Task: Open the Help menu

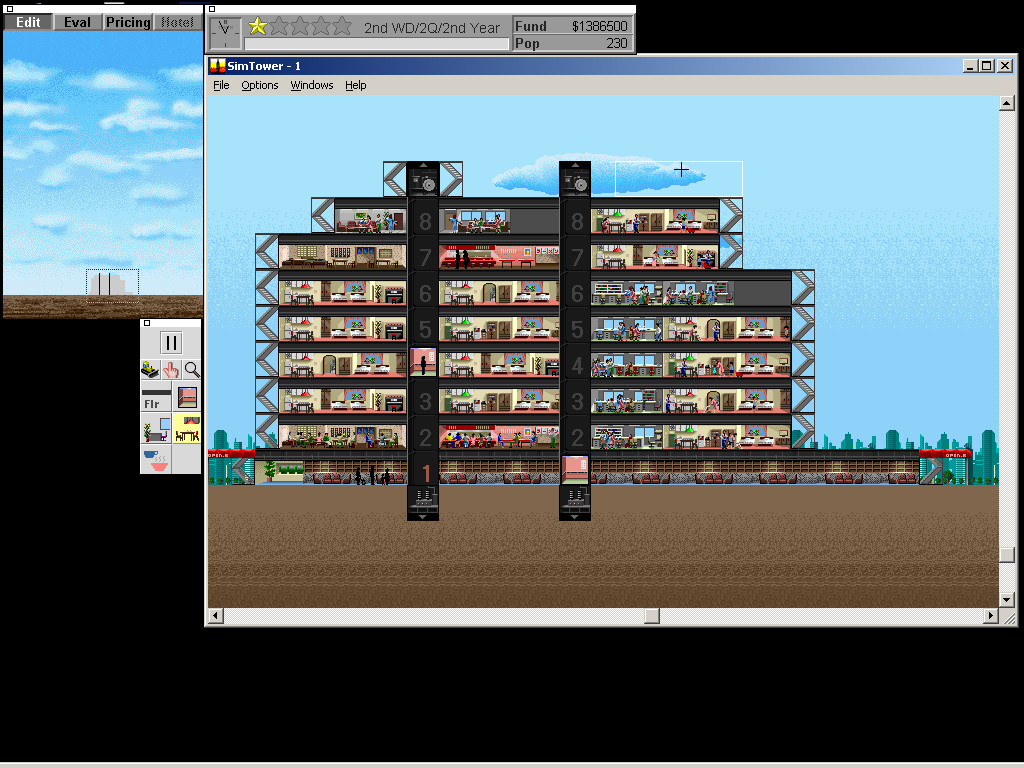Action: pyautogui.click(x=355, y=85)
